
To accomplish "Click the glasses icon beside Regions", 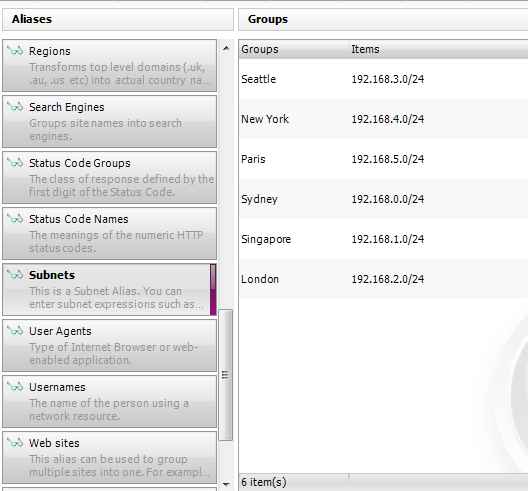I will 15,51.
